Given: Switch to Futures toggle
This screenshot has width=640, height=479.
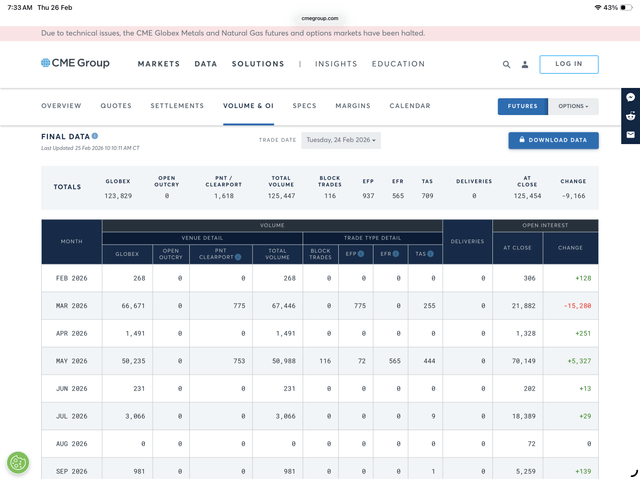Looking at the screenshot, I should 522,106.
